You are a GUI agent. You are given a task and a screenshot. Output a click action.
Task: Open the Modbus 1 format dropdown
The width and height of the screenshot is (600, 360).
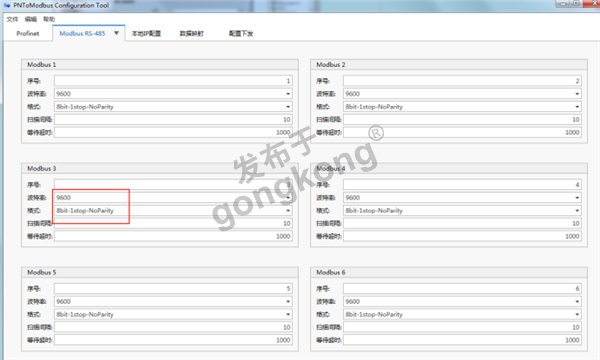pos(173,107)
